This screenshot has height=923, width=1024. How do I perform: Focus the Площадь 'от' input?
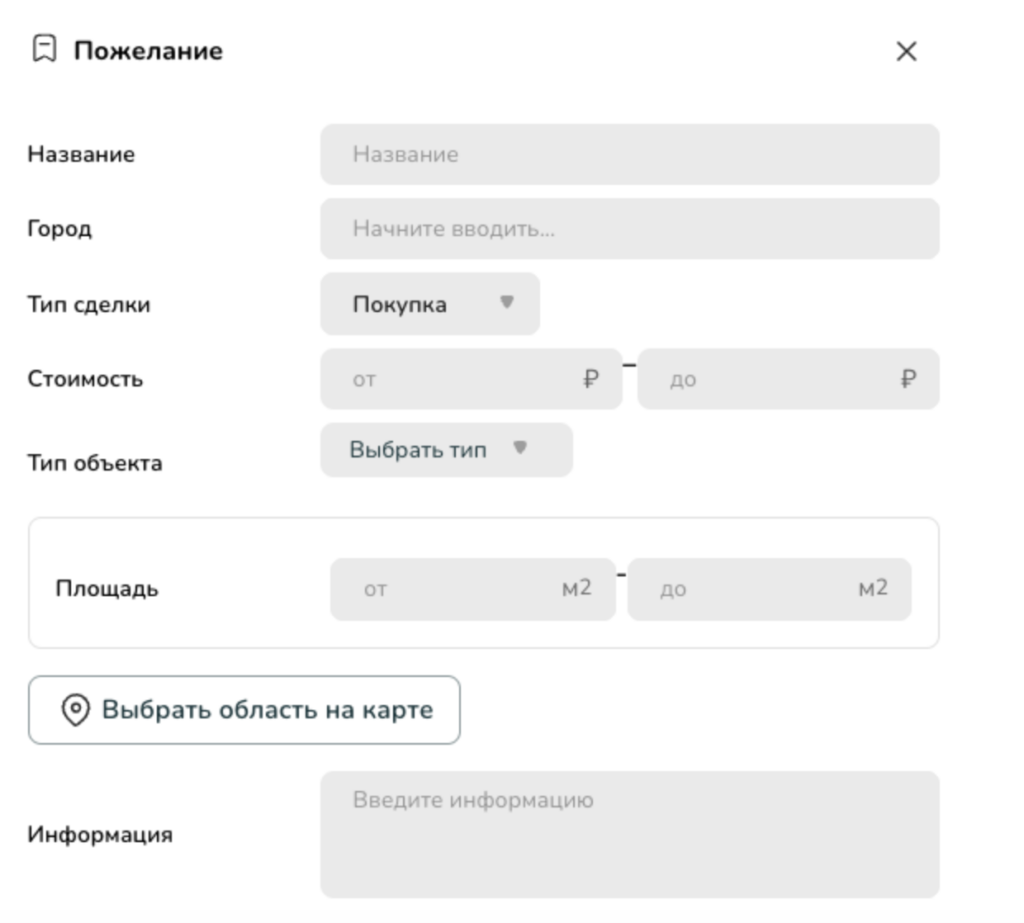[450, 589]
